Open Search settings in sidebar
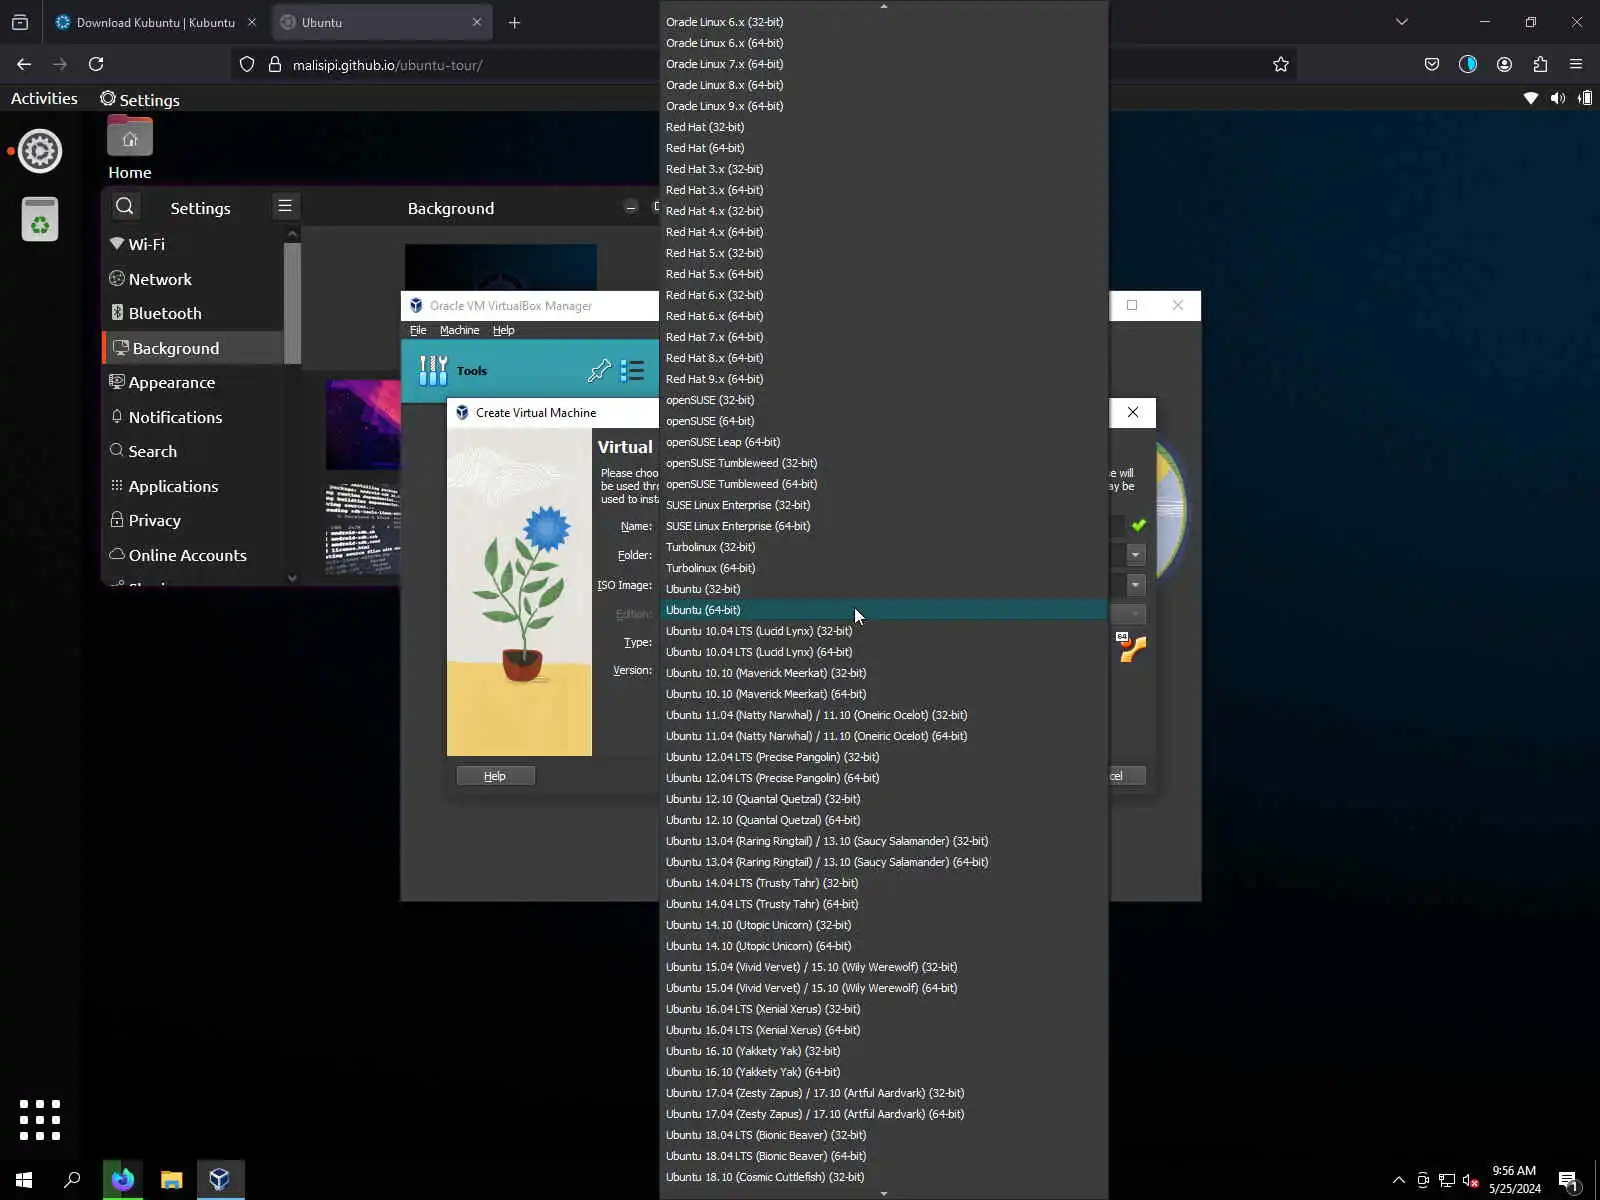This screenshot has height=1200, width=1600. pyautogui.click(x=194, y=451)
